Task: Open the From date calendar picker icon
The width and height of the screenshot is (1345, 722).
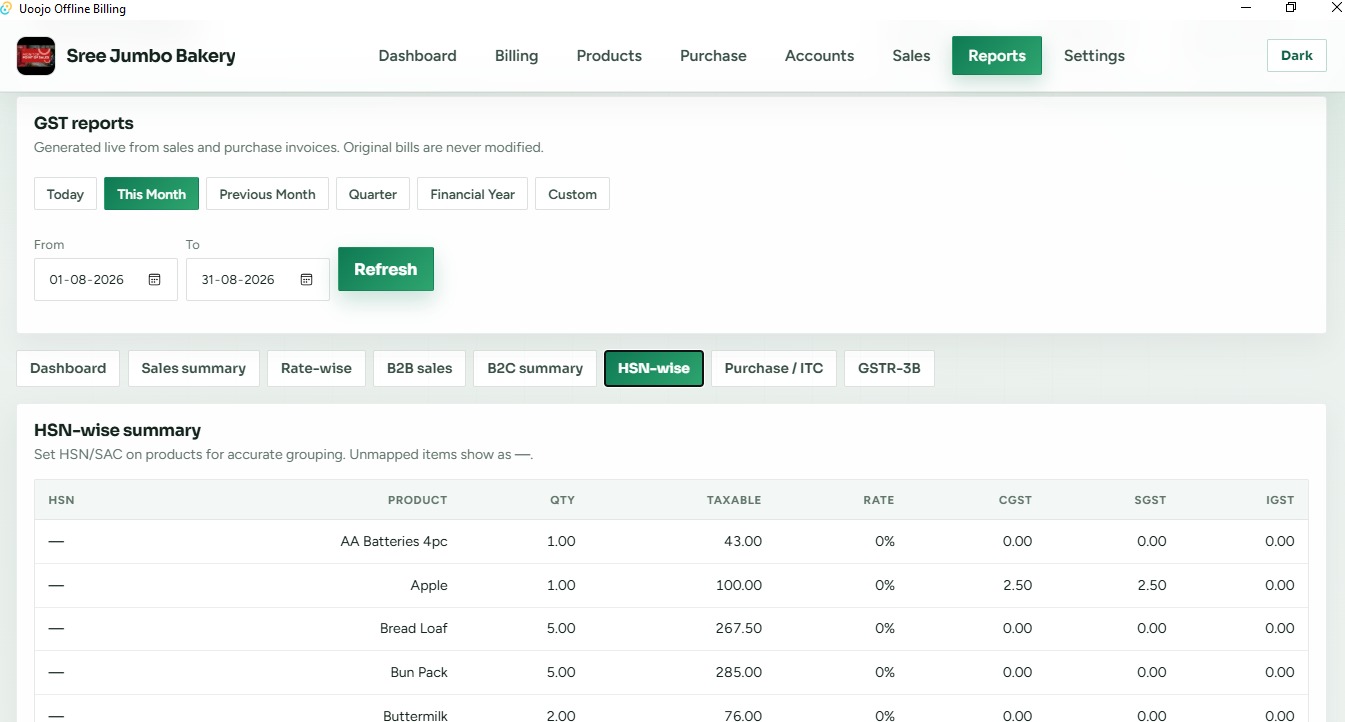Action: pos(155,280)
